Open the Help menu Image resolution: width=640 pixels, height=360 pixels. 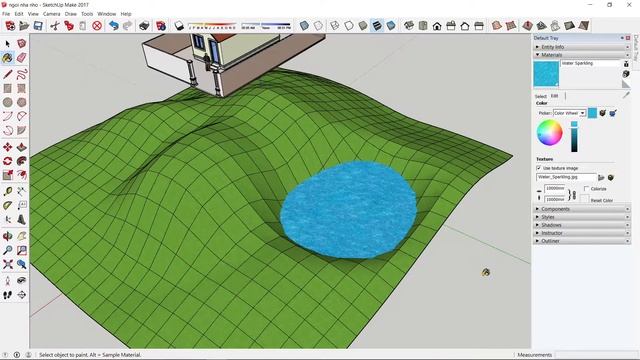(x=126, y=14)
